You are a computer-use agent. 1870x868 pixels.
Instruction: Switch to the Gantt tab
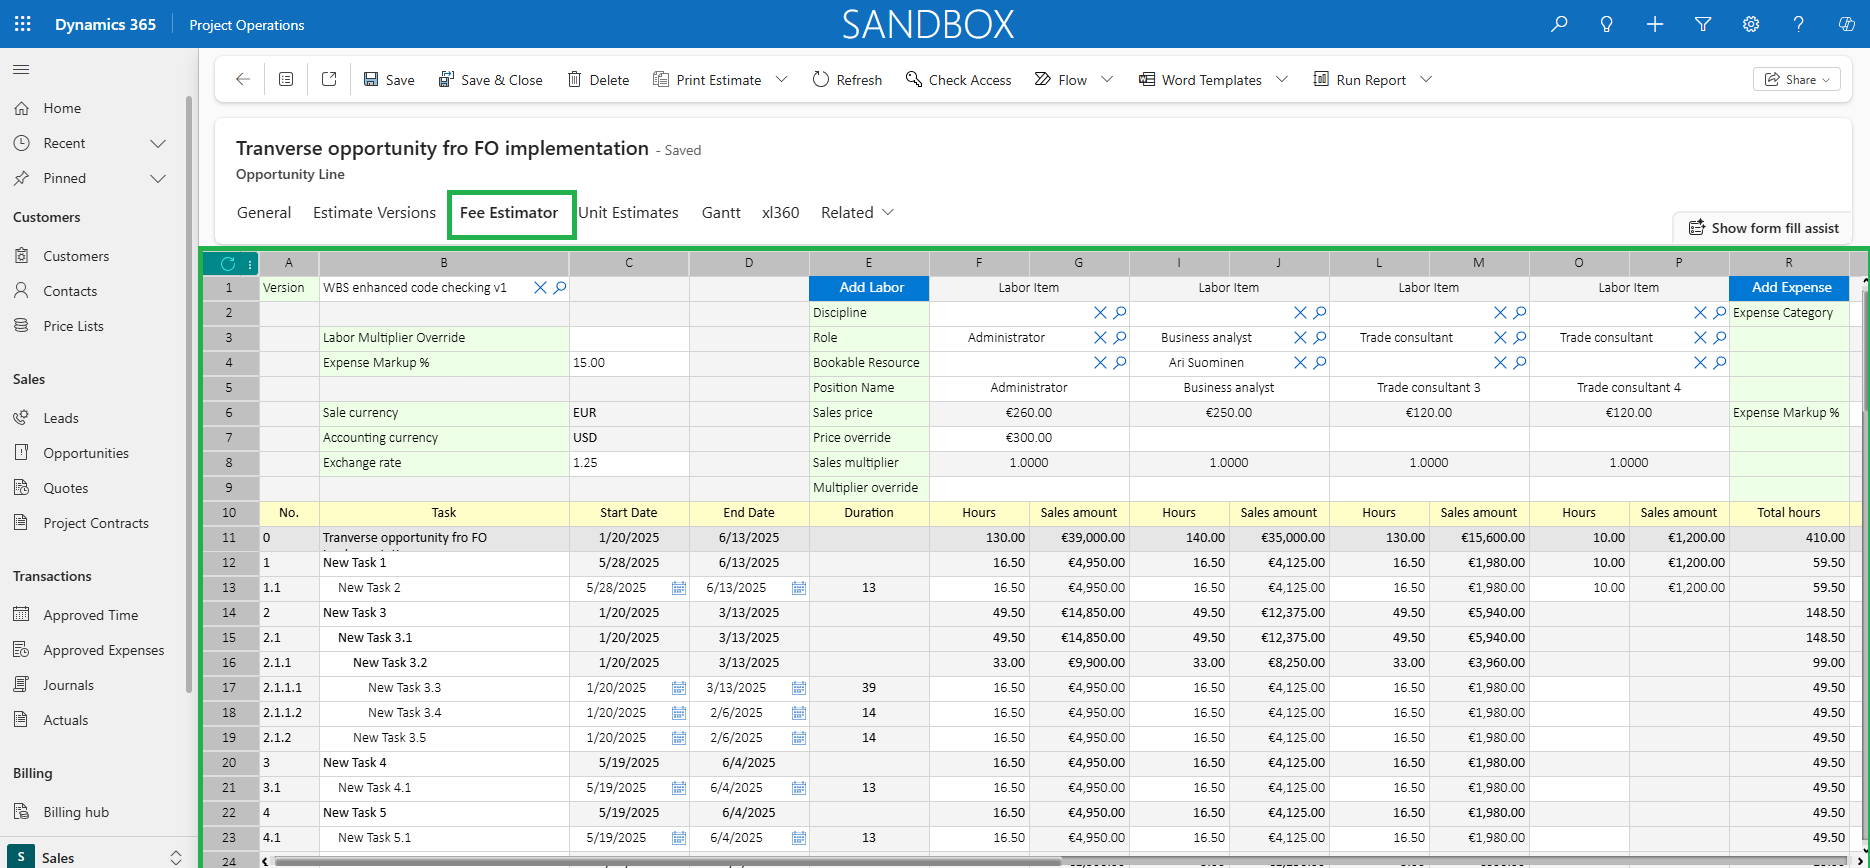(x=721, y=212)
